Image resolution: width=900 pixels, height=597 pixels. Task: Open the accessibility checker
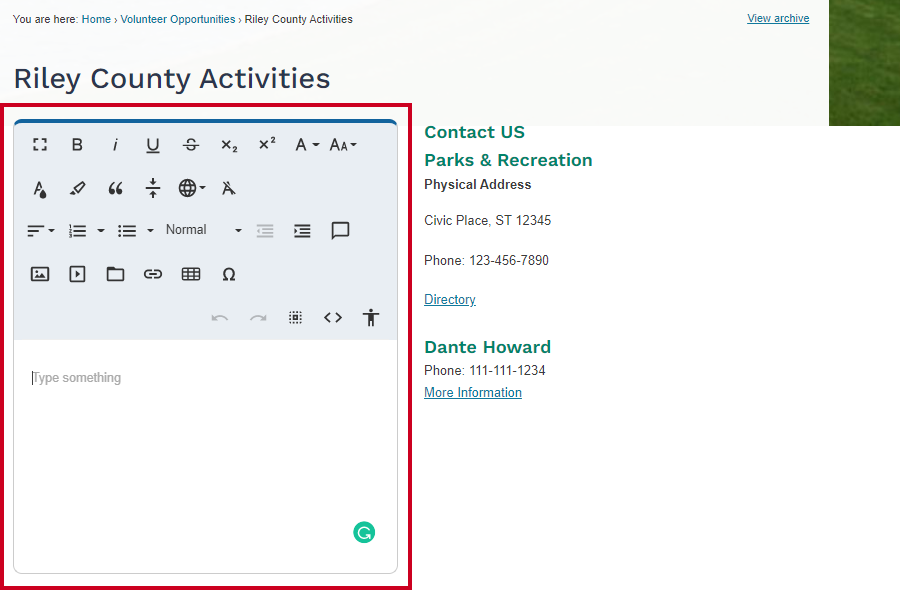[371, 317]
